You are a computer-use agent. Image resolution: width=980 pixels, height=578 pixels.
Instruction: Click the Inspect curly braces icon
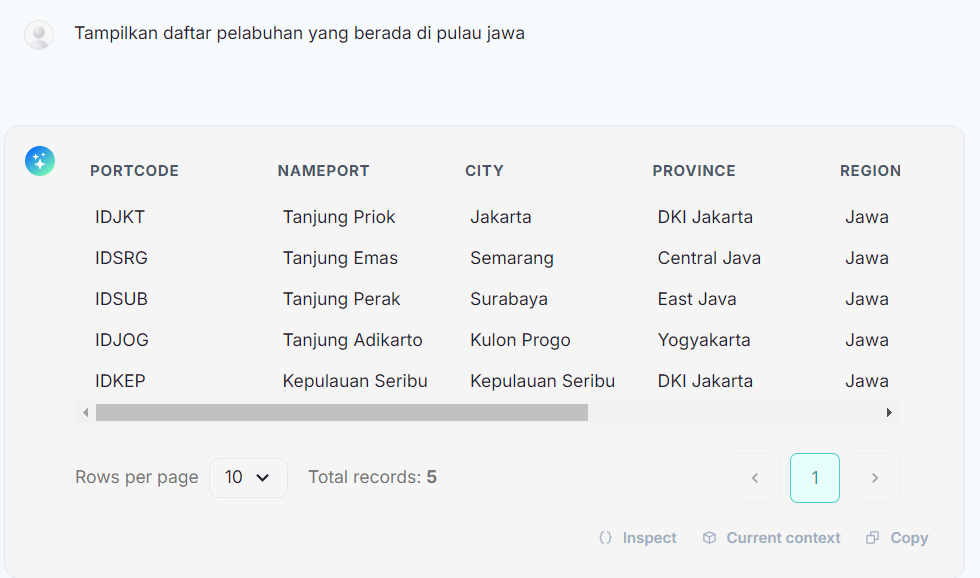[x=605, y=538]
